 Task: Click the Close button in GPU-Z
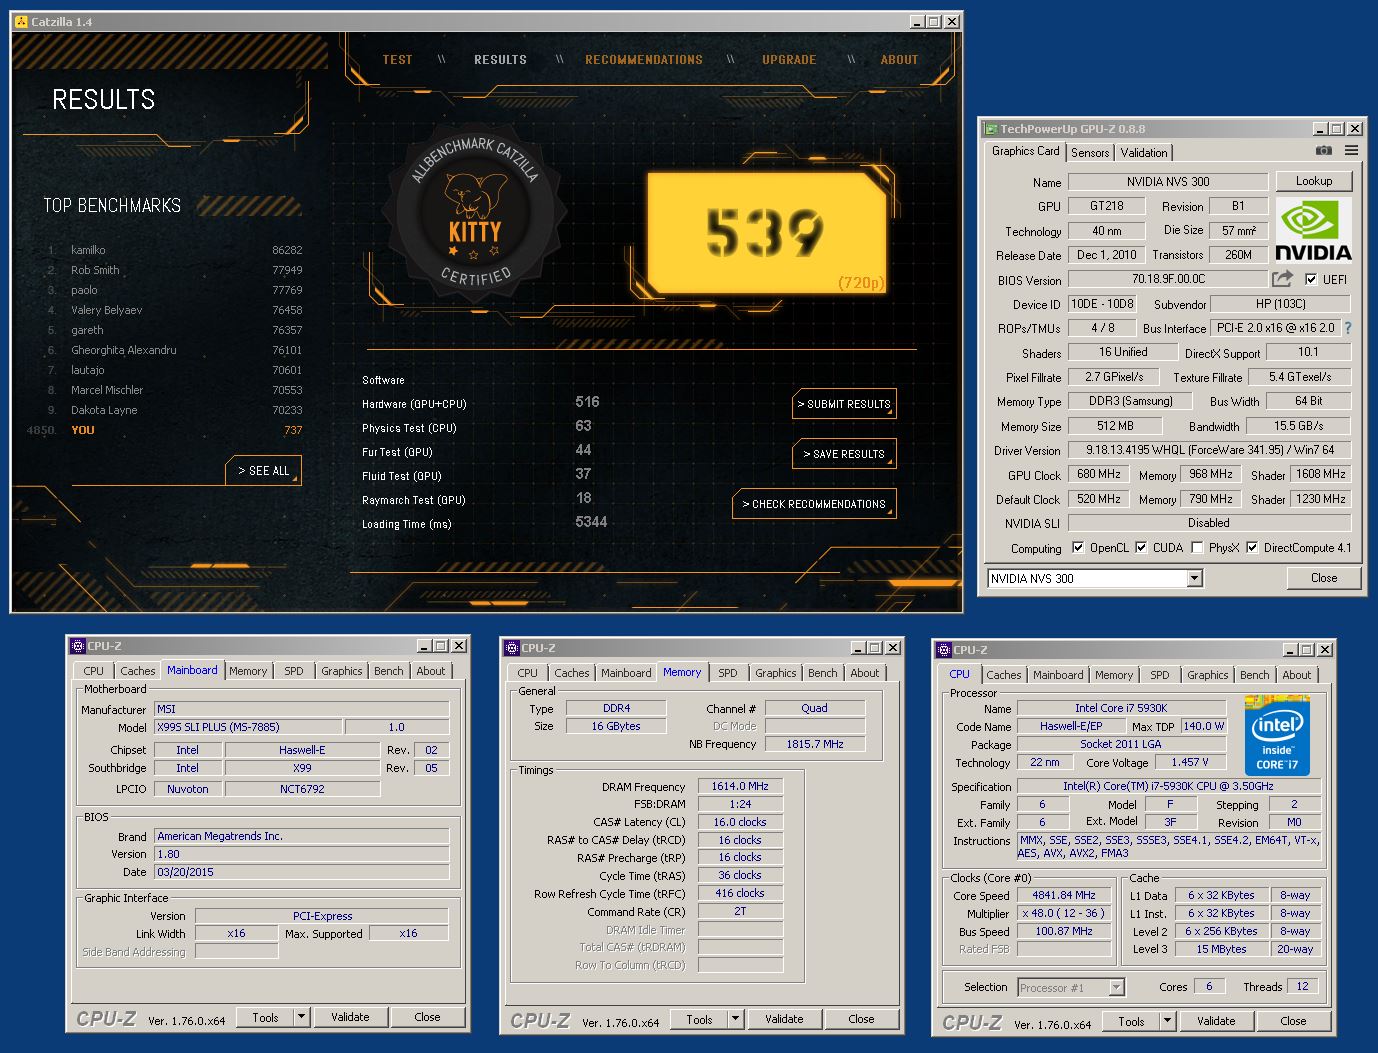(1324, 578)
